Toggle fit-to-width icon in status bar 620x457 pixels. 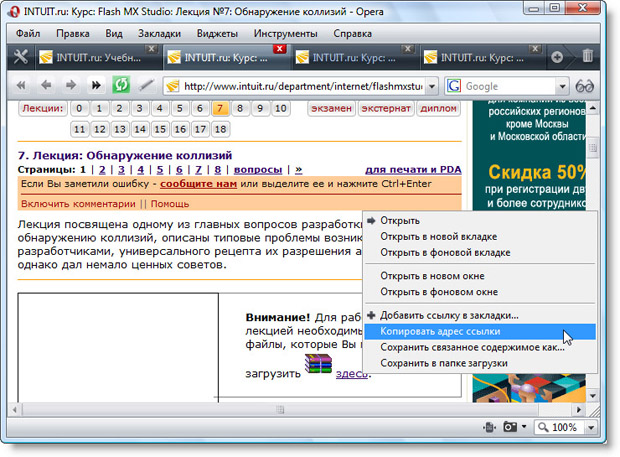(x=490, y=427)
